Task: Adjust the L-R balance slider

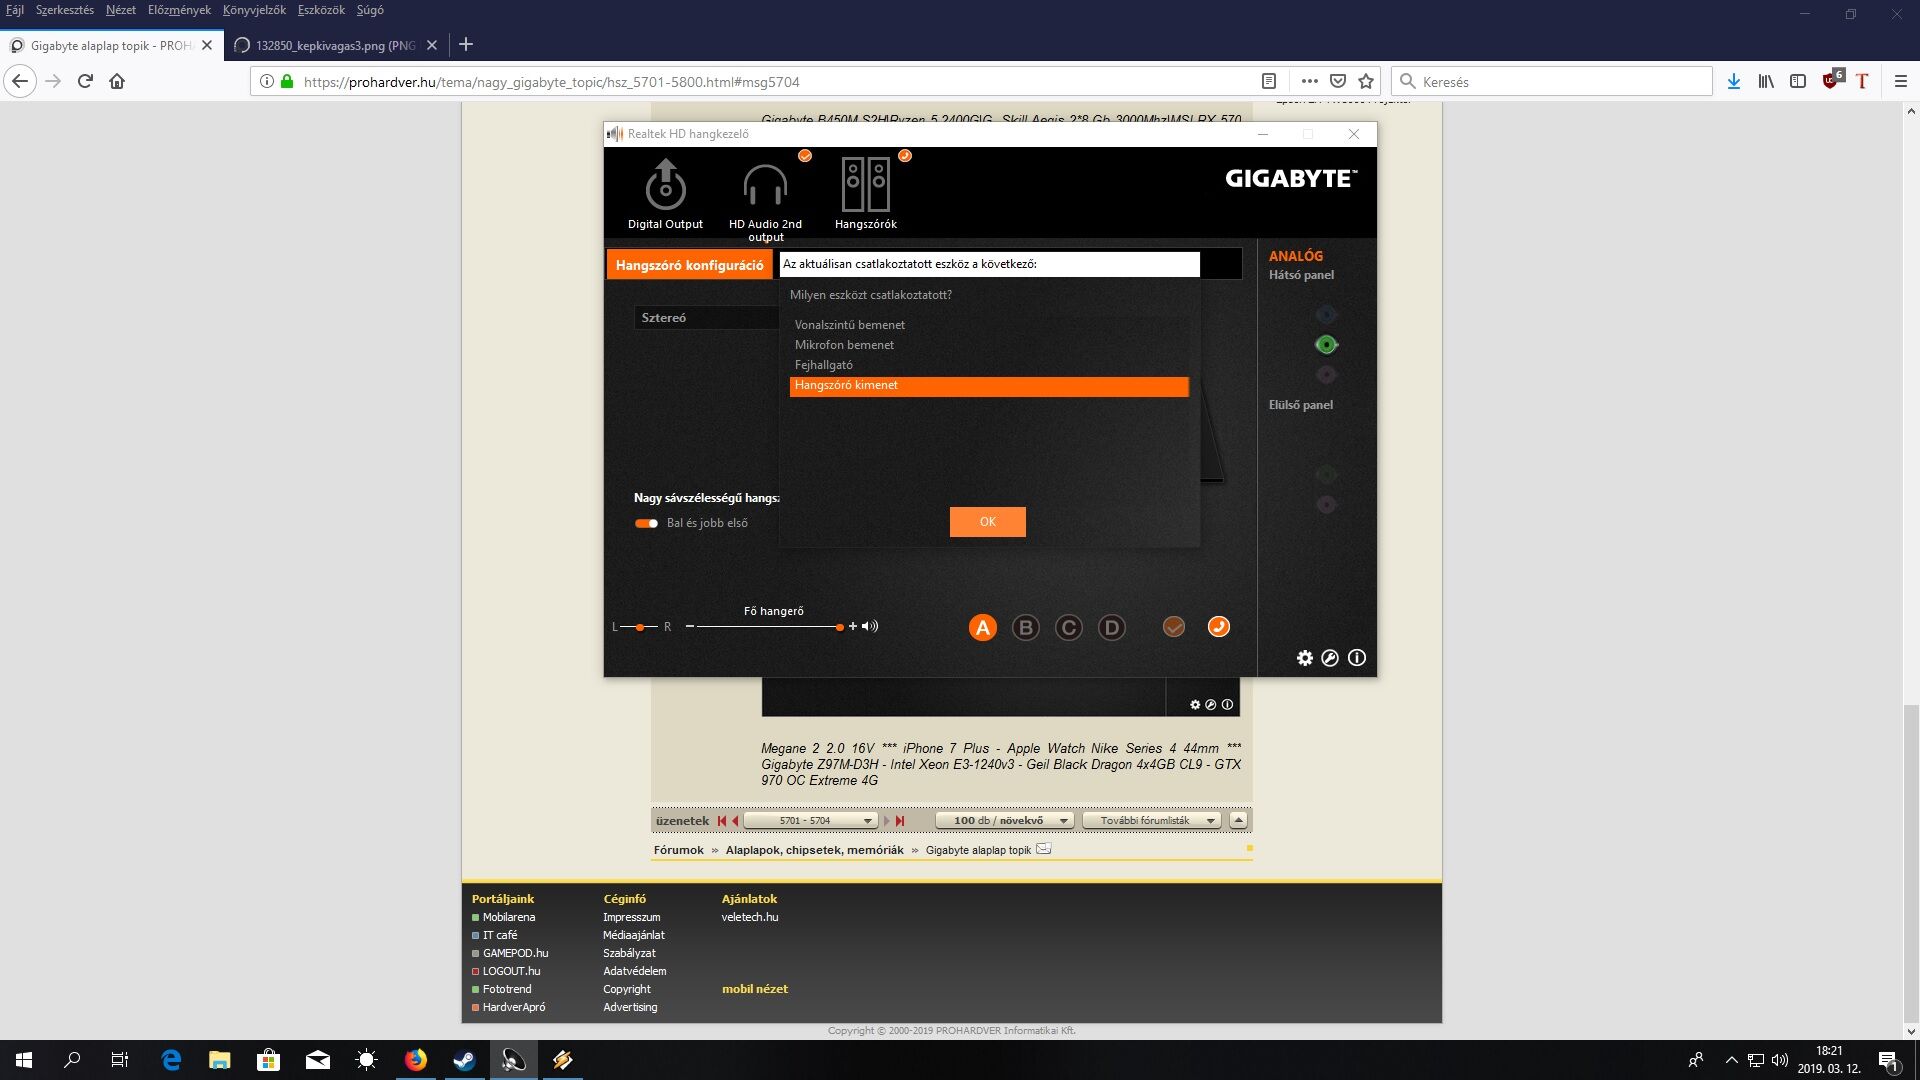Action: click(640, 627)
